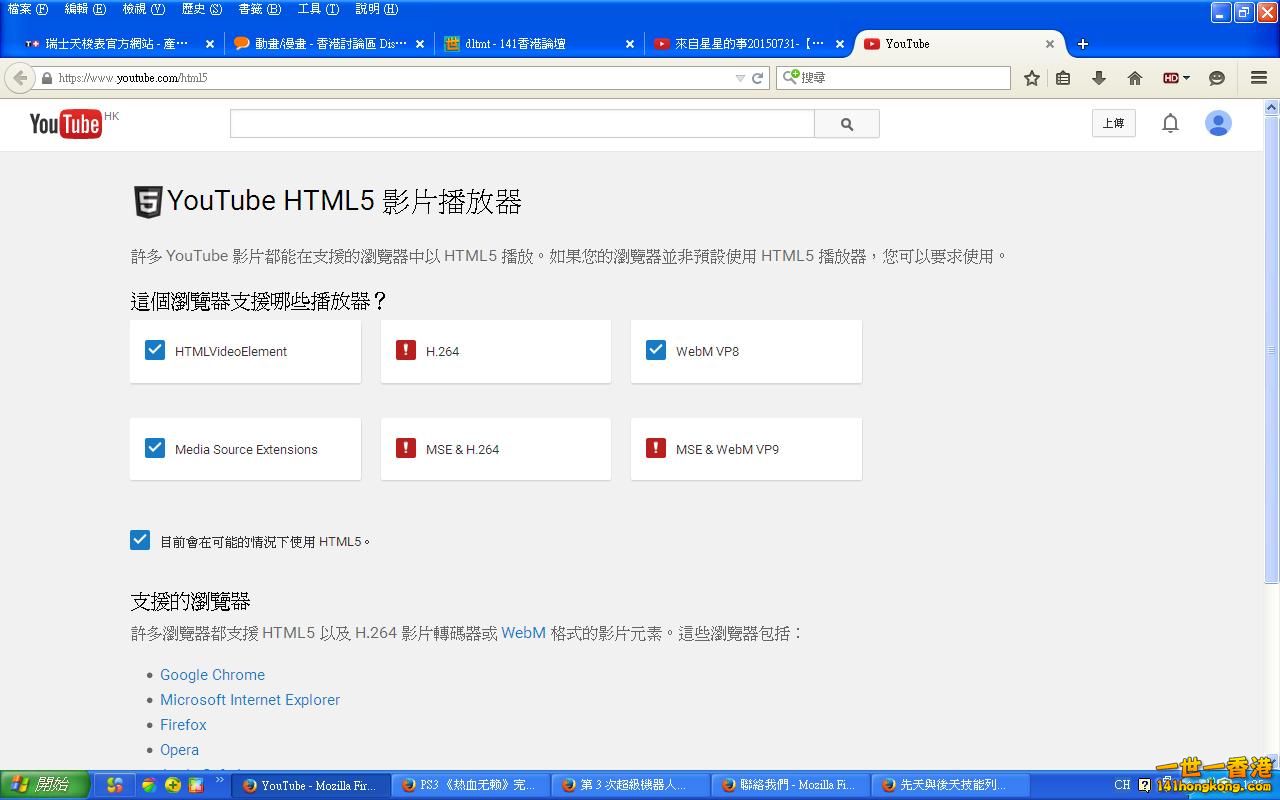
Task: Reload the page with refresh icon
Action: (758, 78)
